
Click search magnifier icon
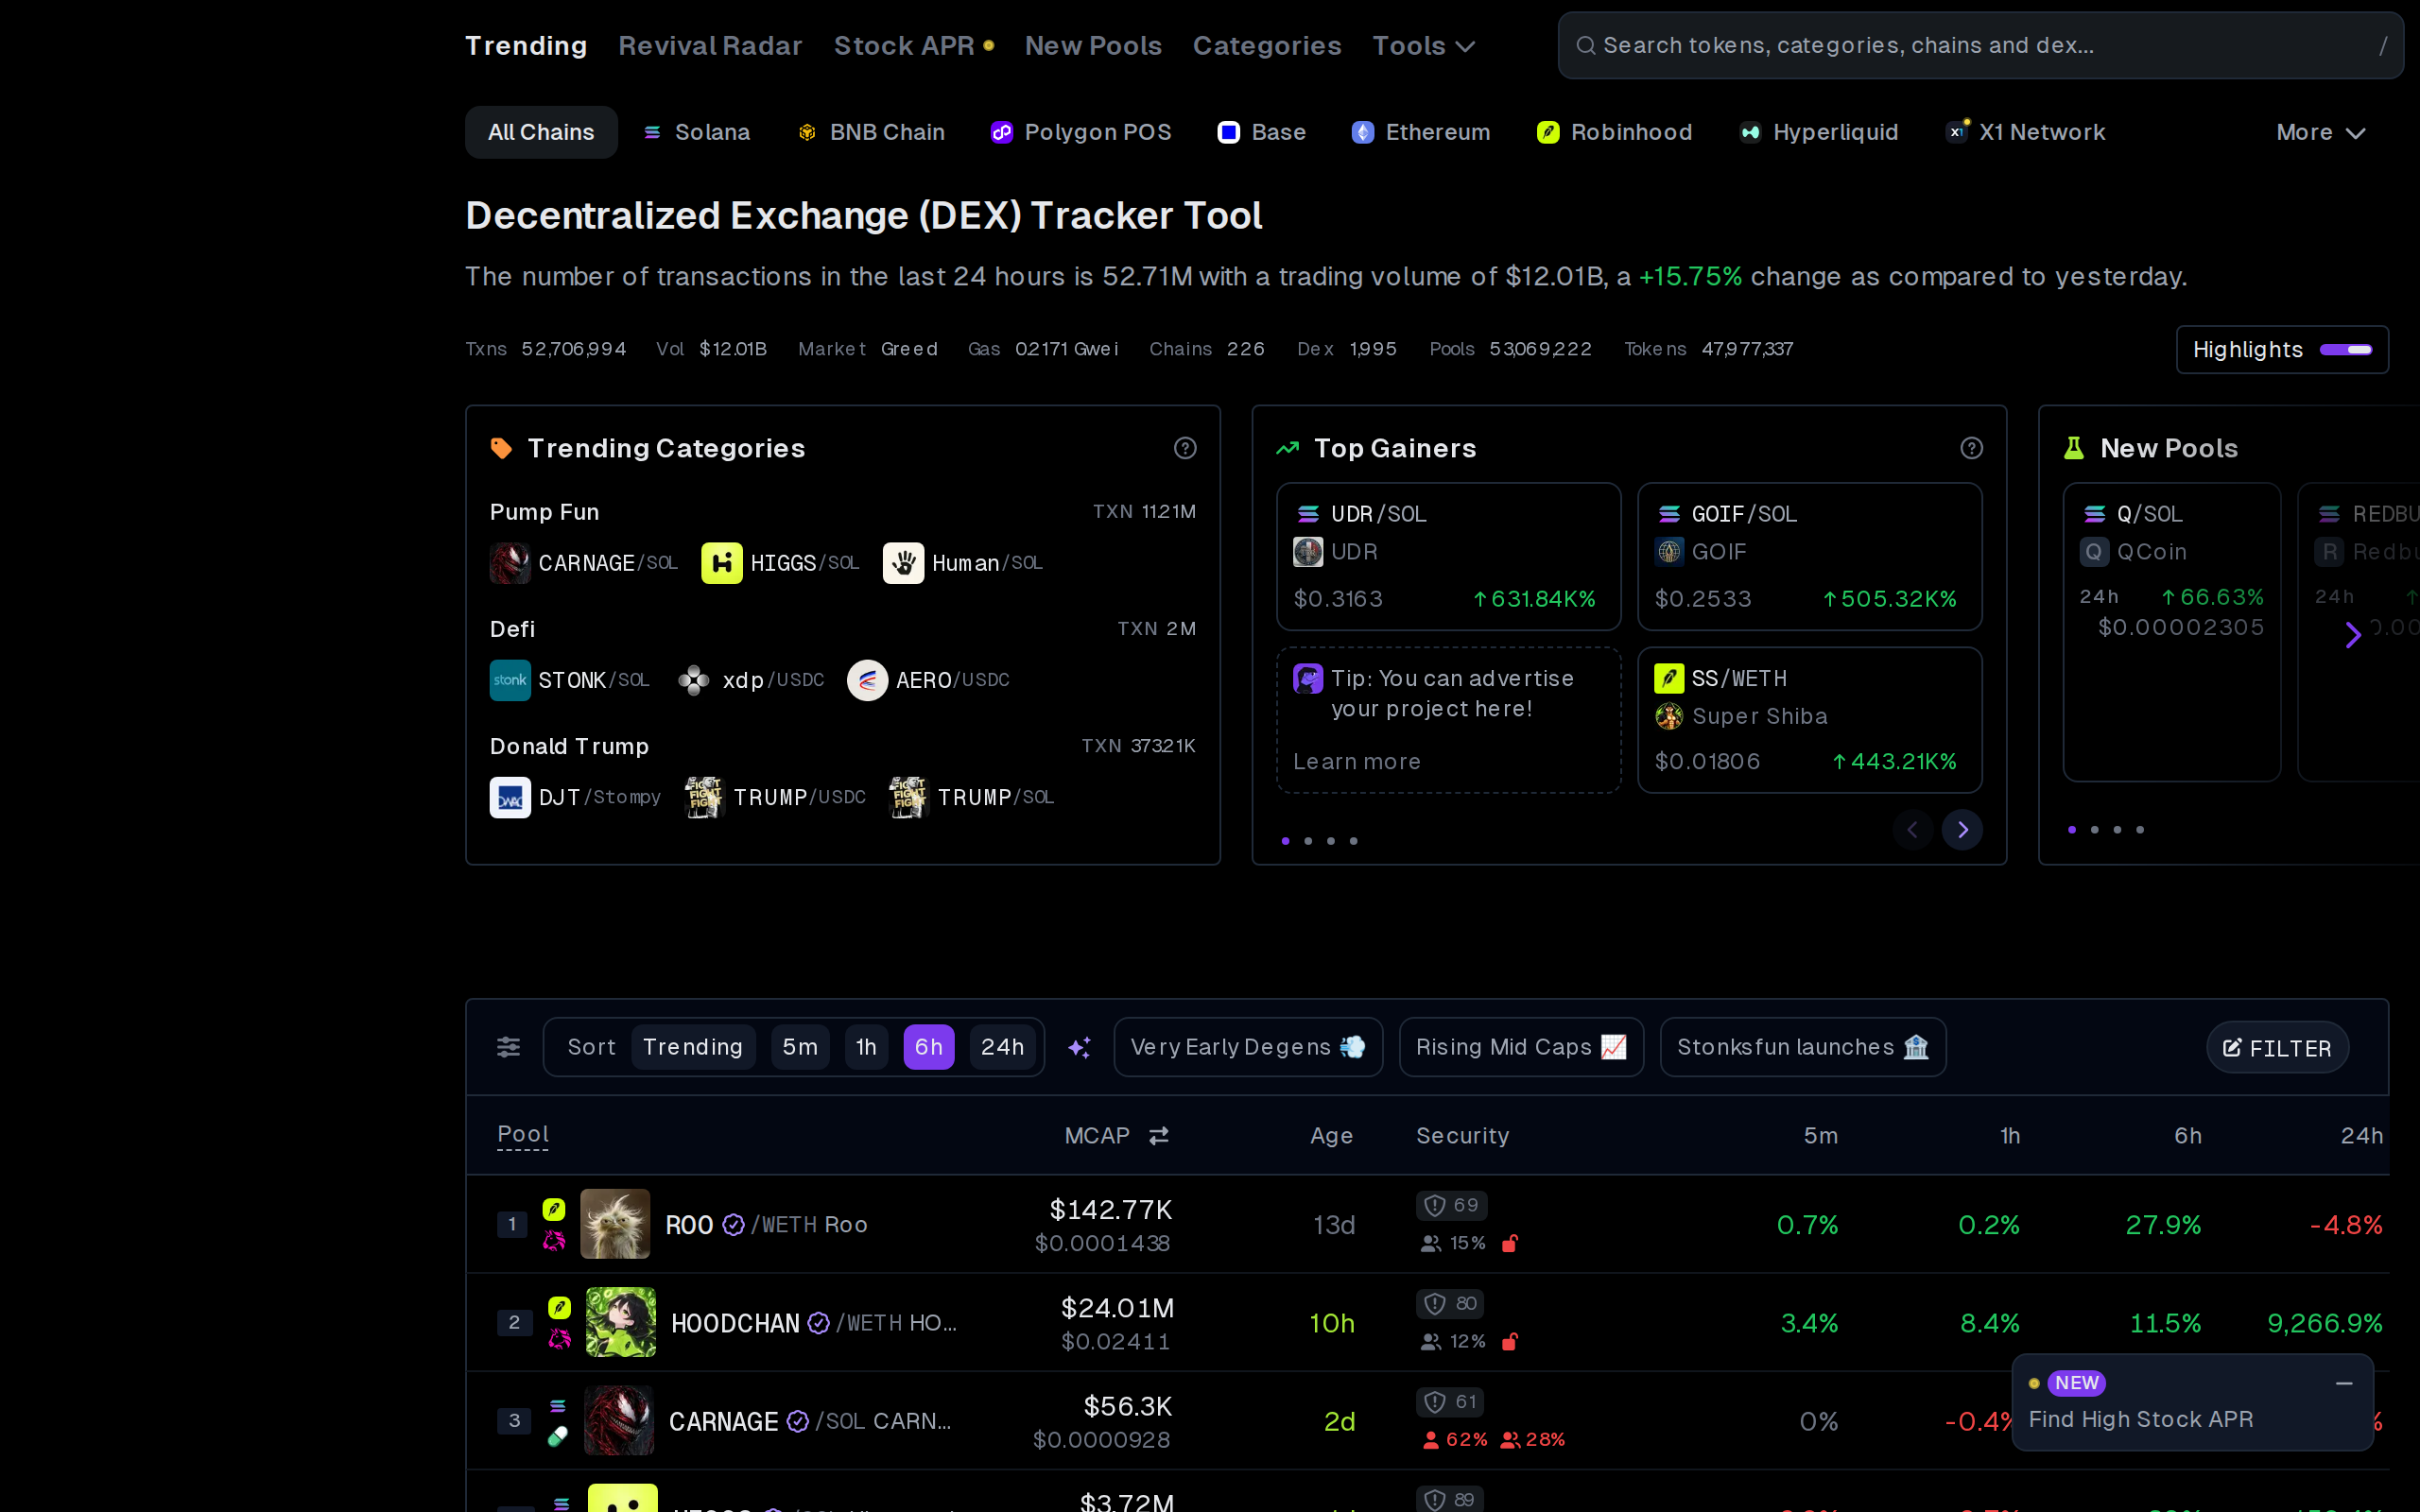coord(1585,45)
